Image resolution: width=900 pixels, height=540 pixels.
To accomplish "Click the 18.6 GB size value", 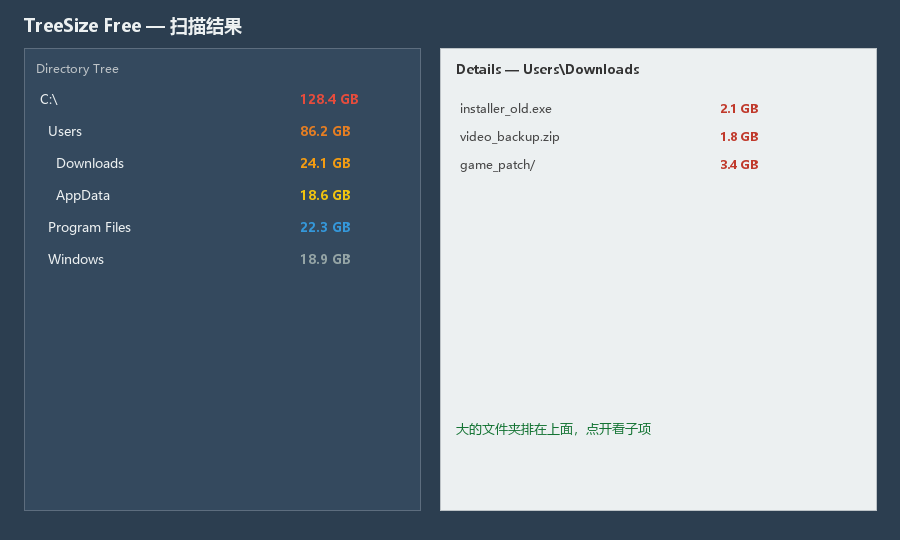I will 325,196.
